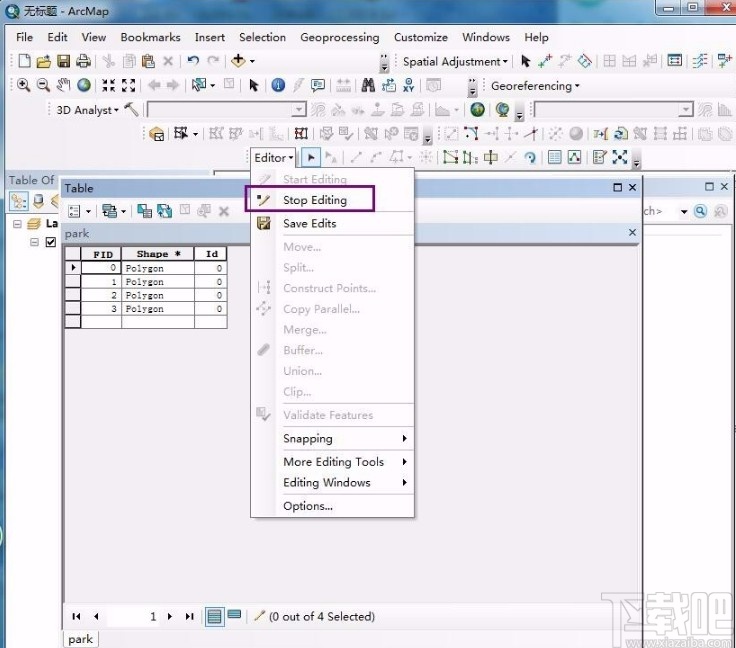Go to the first record button
Screen dimensions: 736x648
pos(76,616)
